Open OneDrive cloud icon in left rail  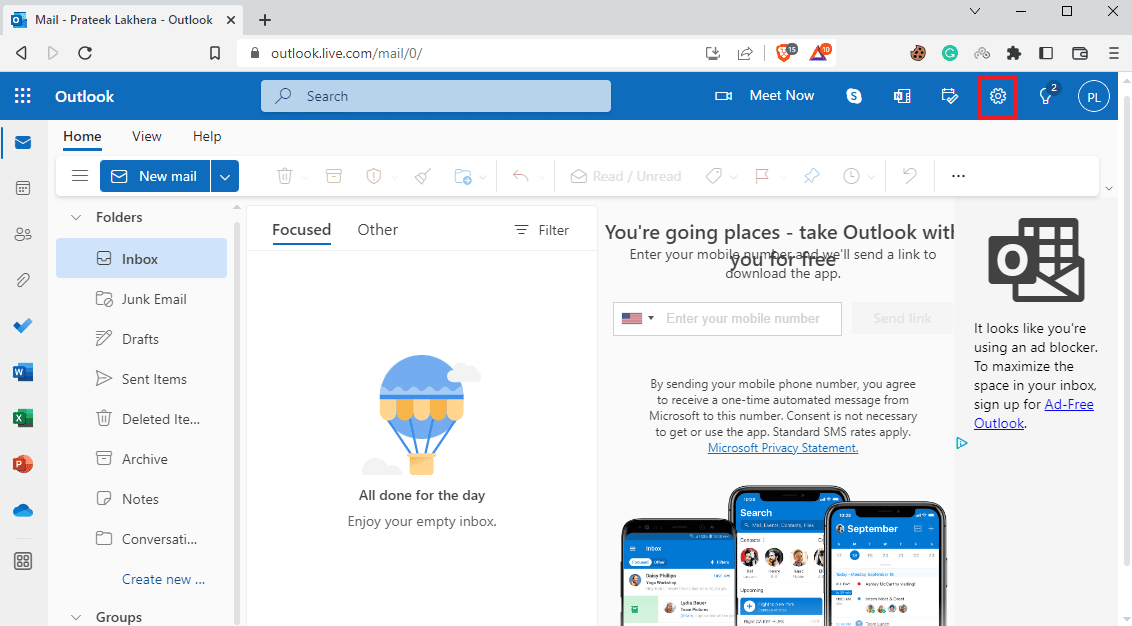tap(23, 511)
